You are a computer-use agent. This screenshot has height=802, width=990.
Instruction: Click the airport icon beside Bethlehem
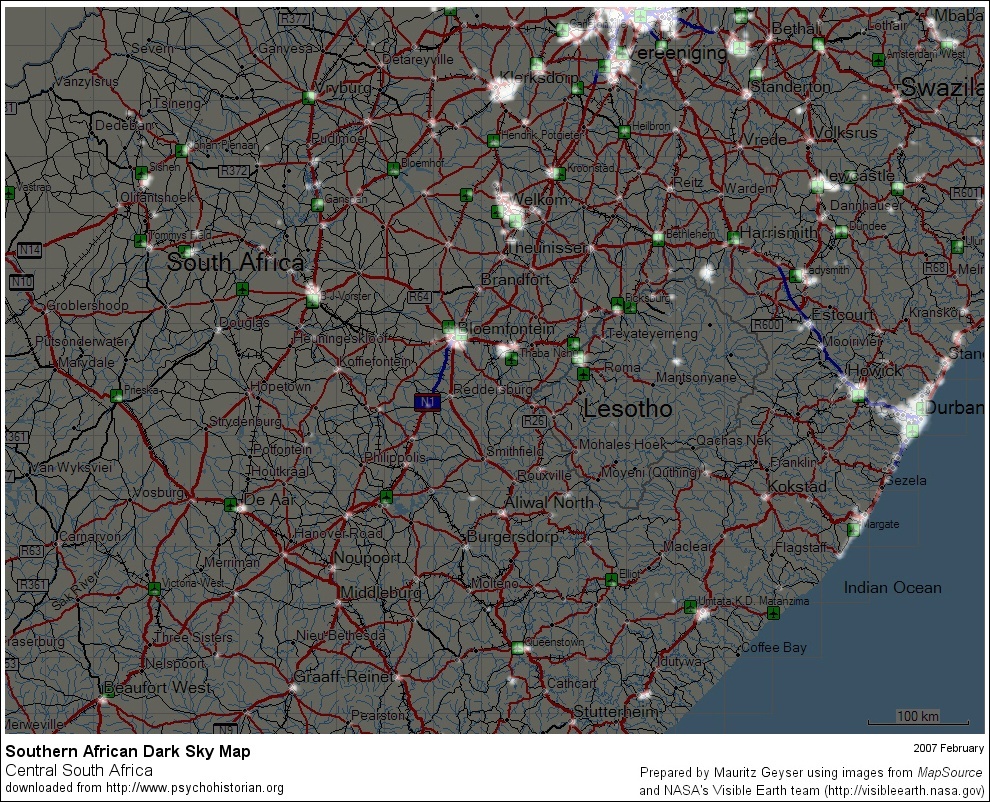pos(658,239)
